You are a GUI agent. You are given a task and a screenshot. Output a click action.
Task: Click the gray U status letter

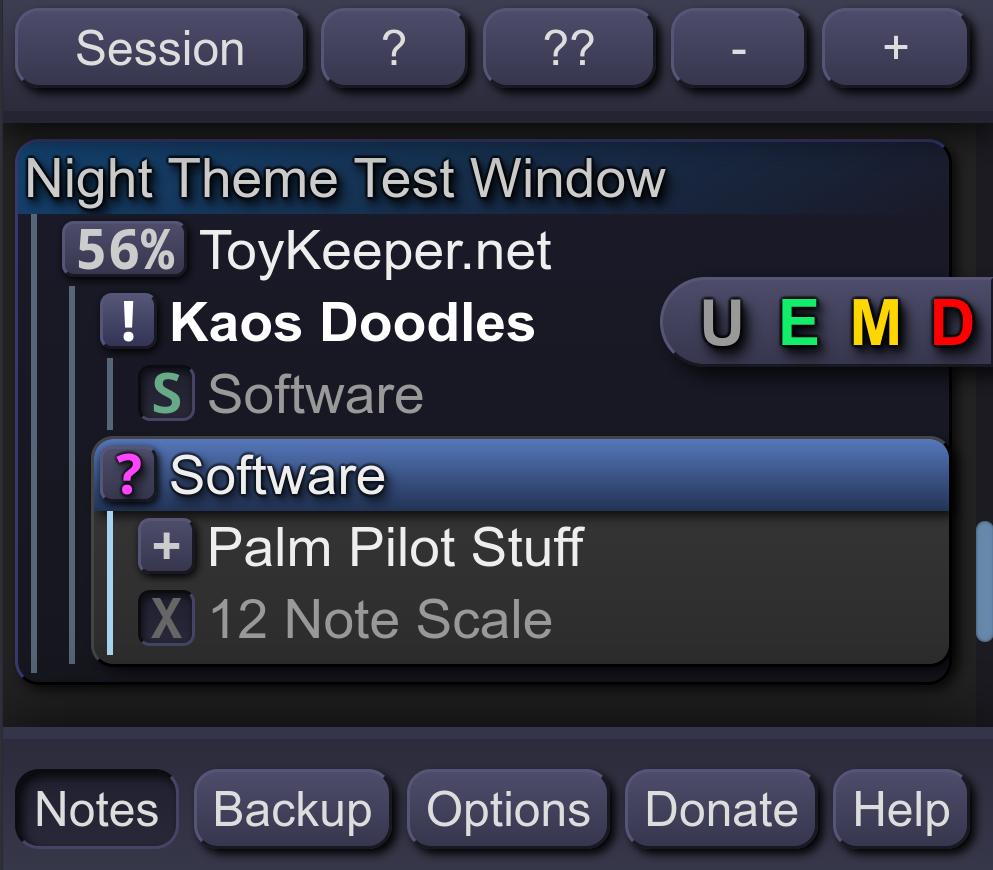point(721,323)
